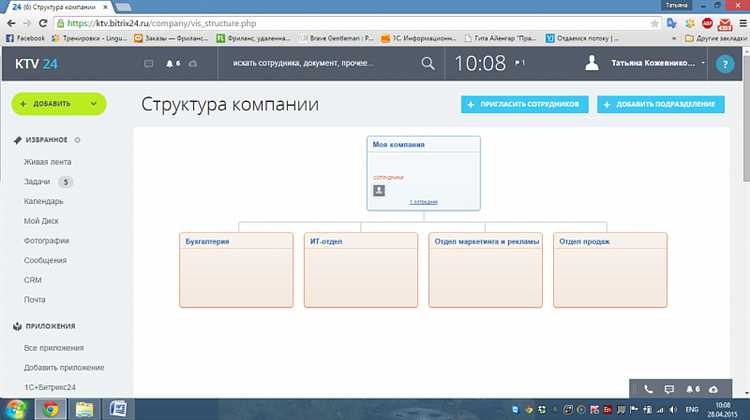Expand the user name dropdown arrow

point(703,63)
